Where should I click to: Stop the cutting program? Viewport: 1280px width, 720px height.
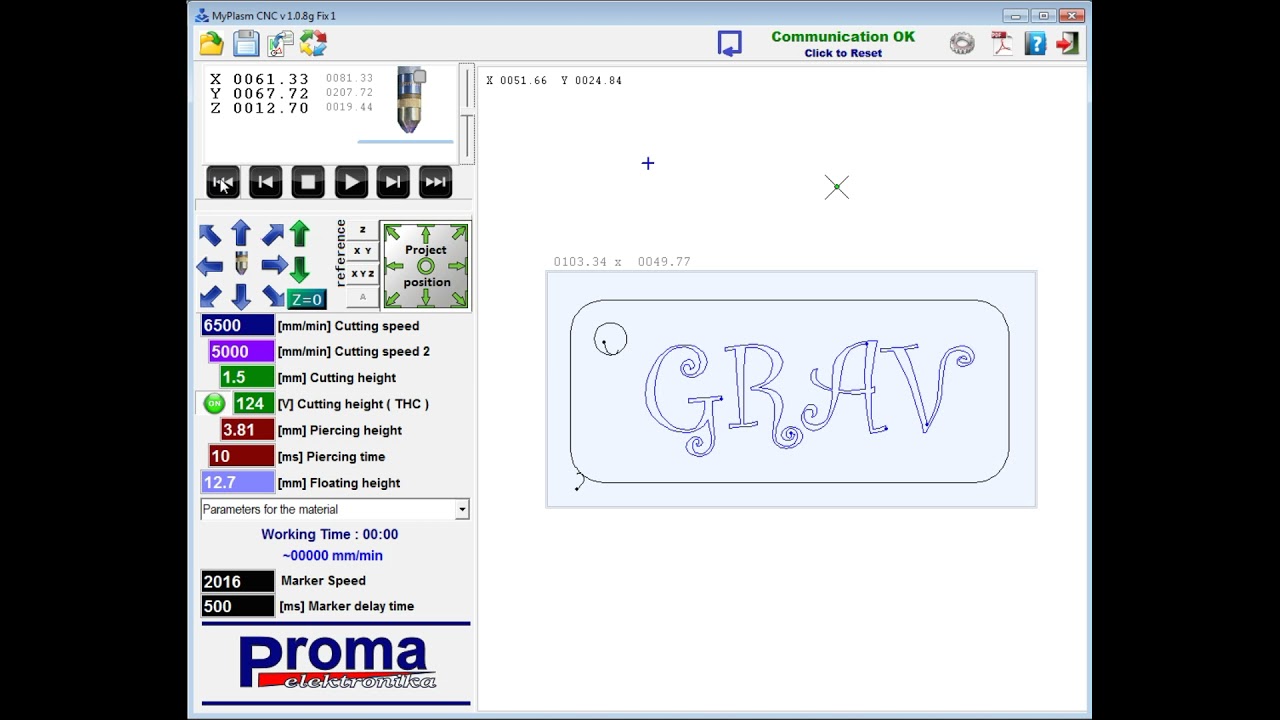click(308, 182)
